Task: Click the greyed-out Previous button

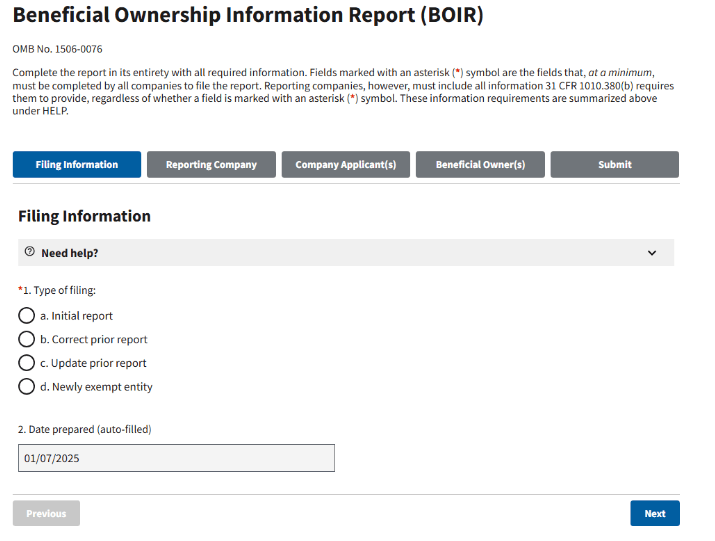Action: (x=46, y=513)
